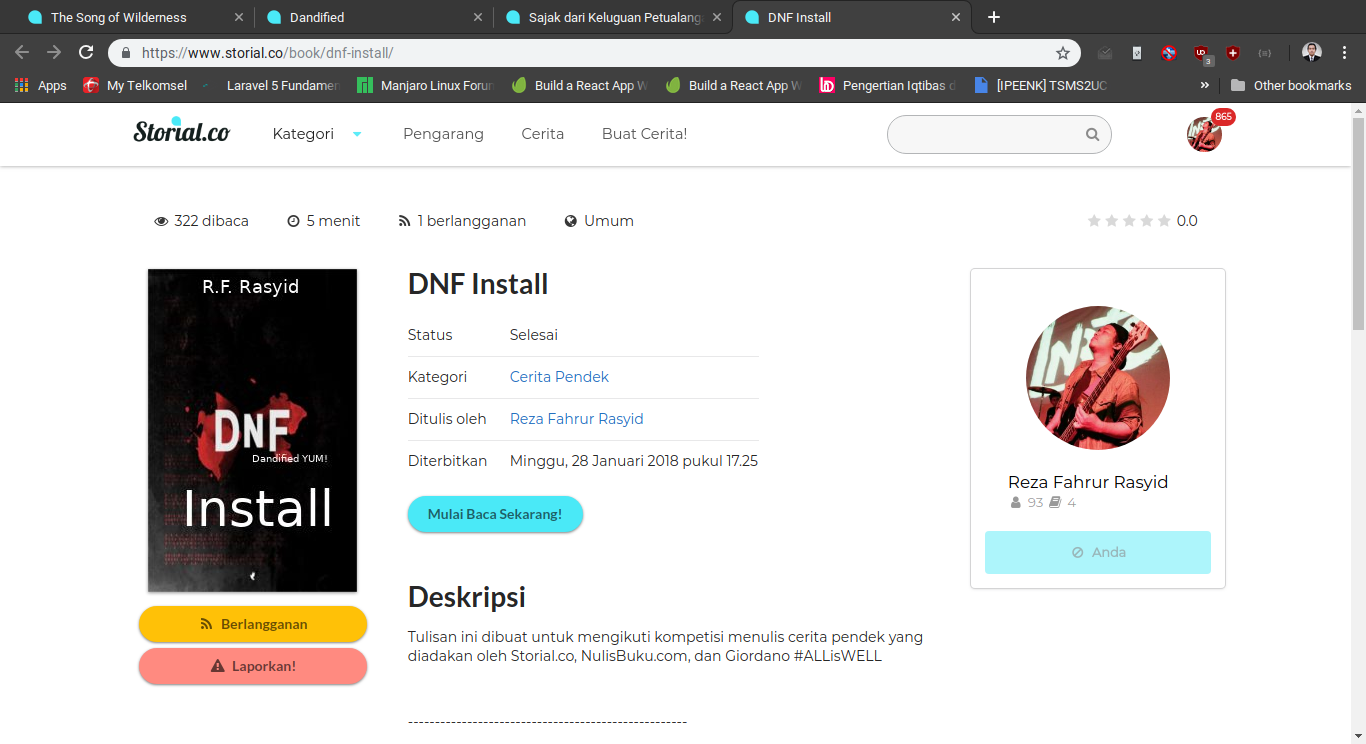Click the search magnifier icon
Screen dimensions: 1366x744
coord(1092,135)
